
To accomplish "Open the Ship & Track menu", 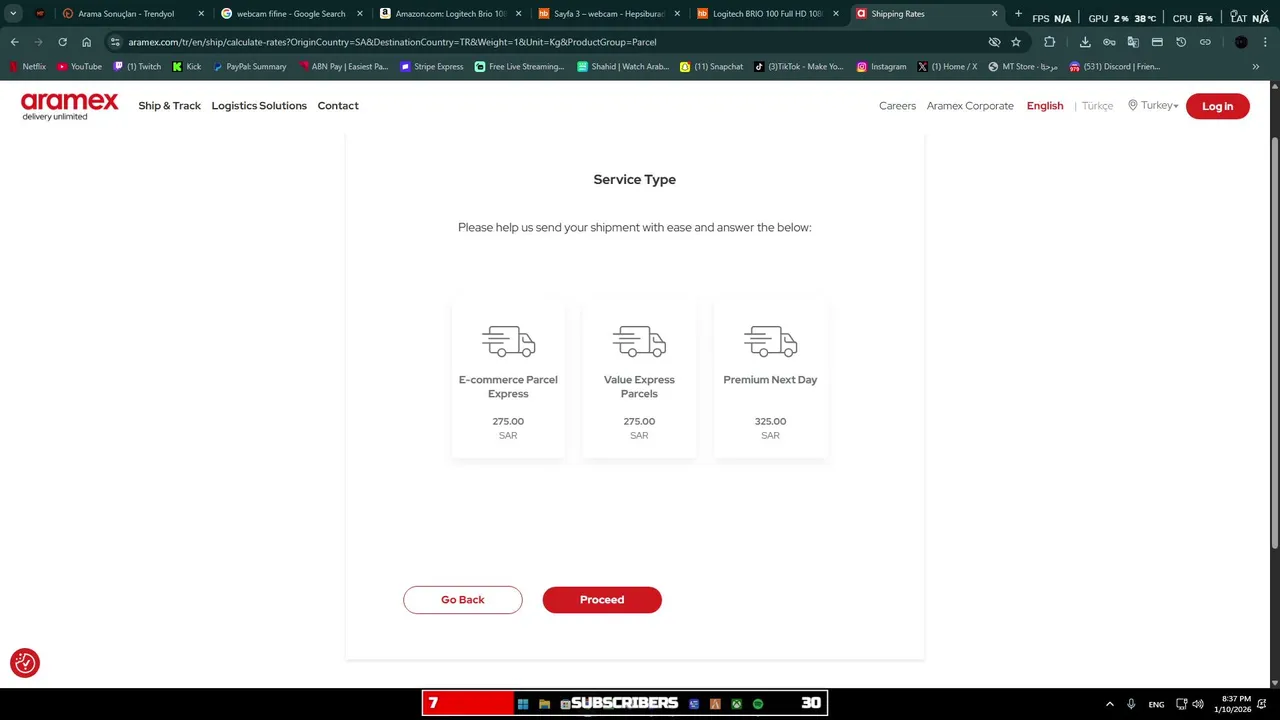I will coord(169,106).
